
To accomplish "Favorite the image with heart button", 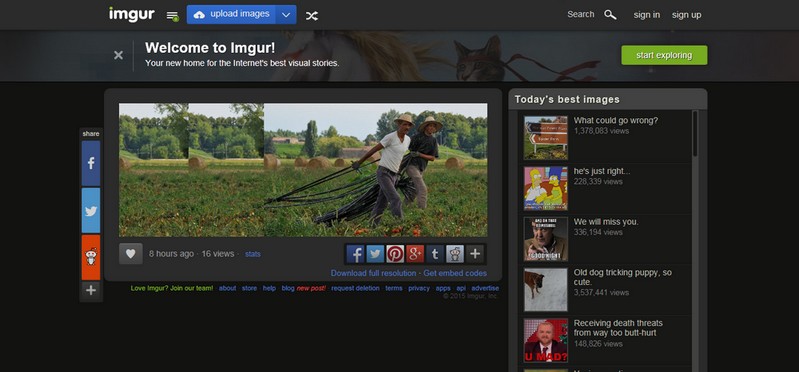I will tap(130, 254).
